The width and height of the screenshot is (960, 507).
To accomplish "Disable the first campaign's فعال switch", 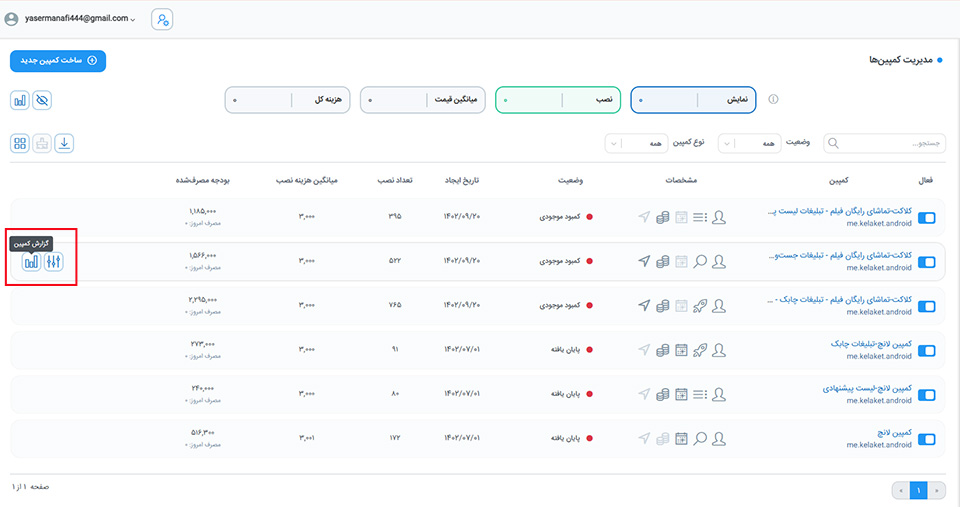I will (x=926, y=218).
